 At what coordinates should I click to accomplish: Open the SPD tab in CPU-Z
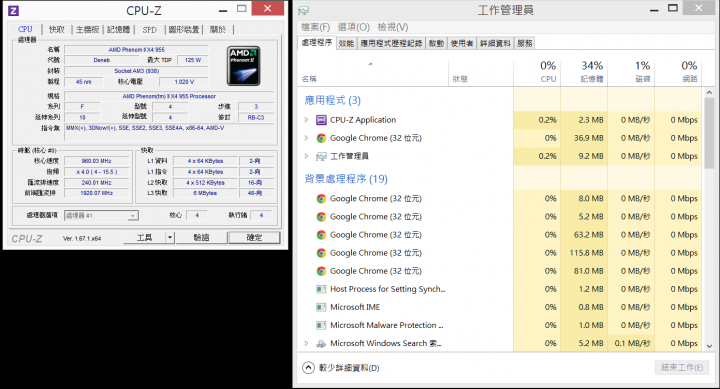(x=150, y=29)
